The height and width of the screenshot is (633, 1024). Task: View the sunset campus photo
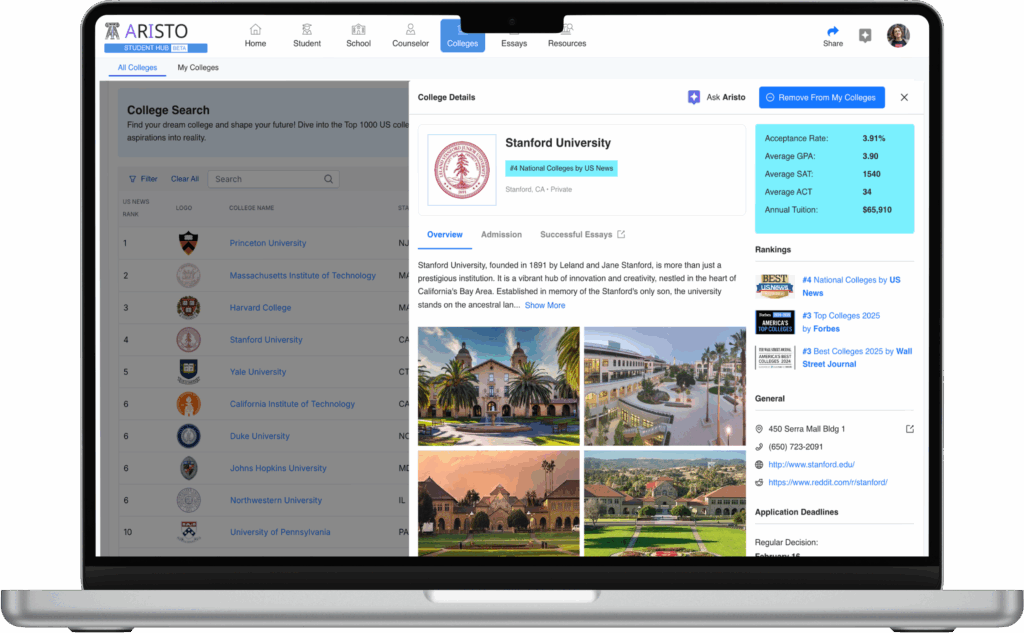point(498,503)
